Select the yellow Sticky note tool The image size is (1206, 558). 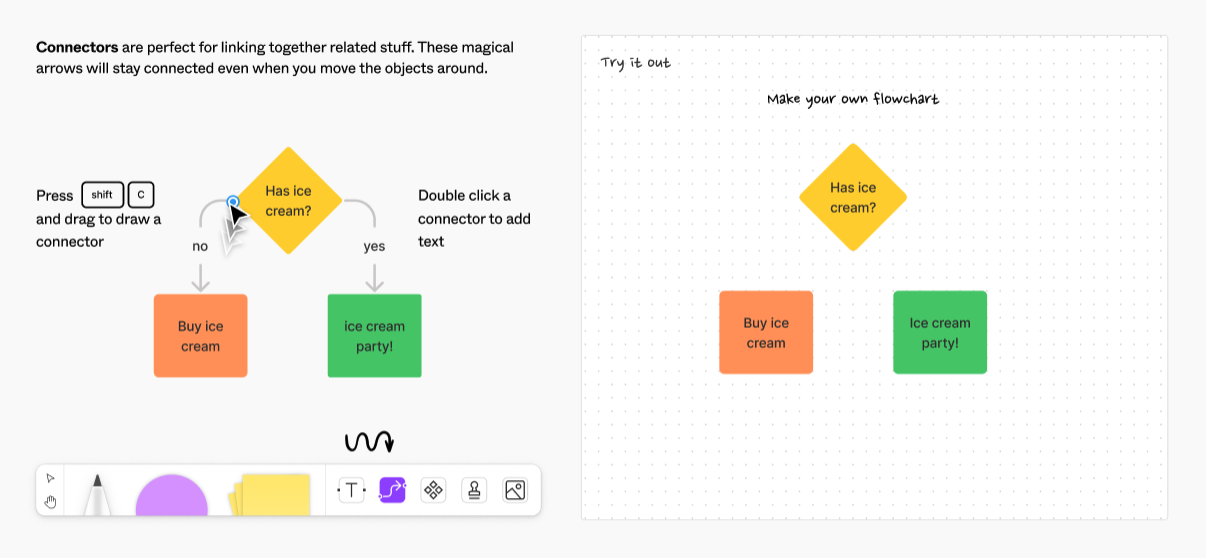270,494
